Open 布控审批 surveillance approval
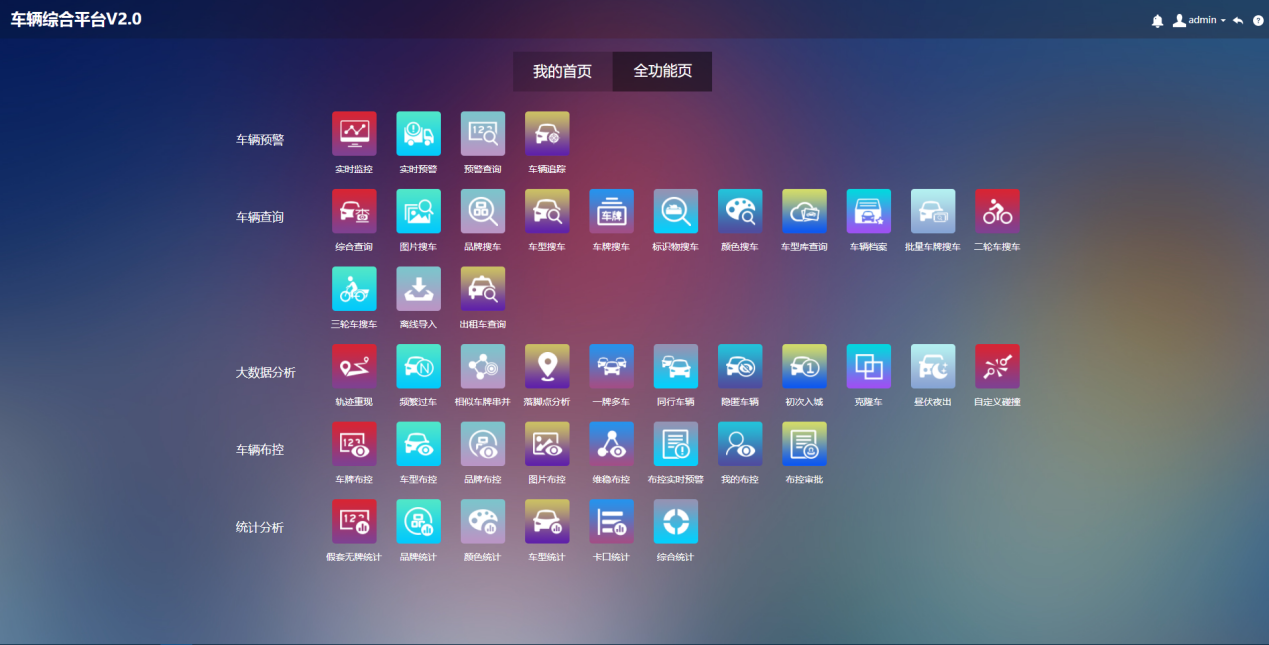The width and height of the screenshot is (1269, 645). pyautogui.click(x=804, y=444)
